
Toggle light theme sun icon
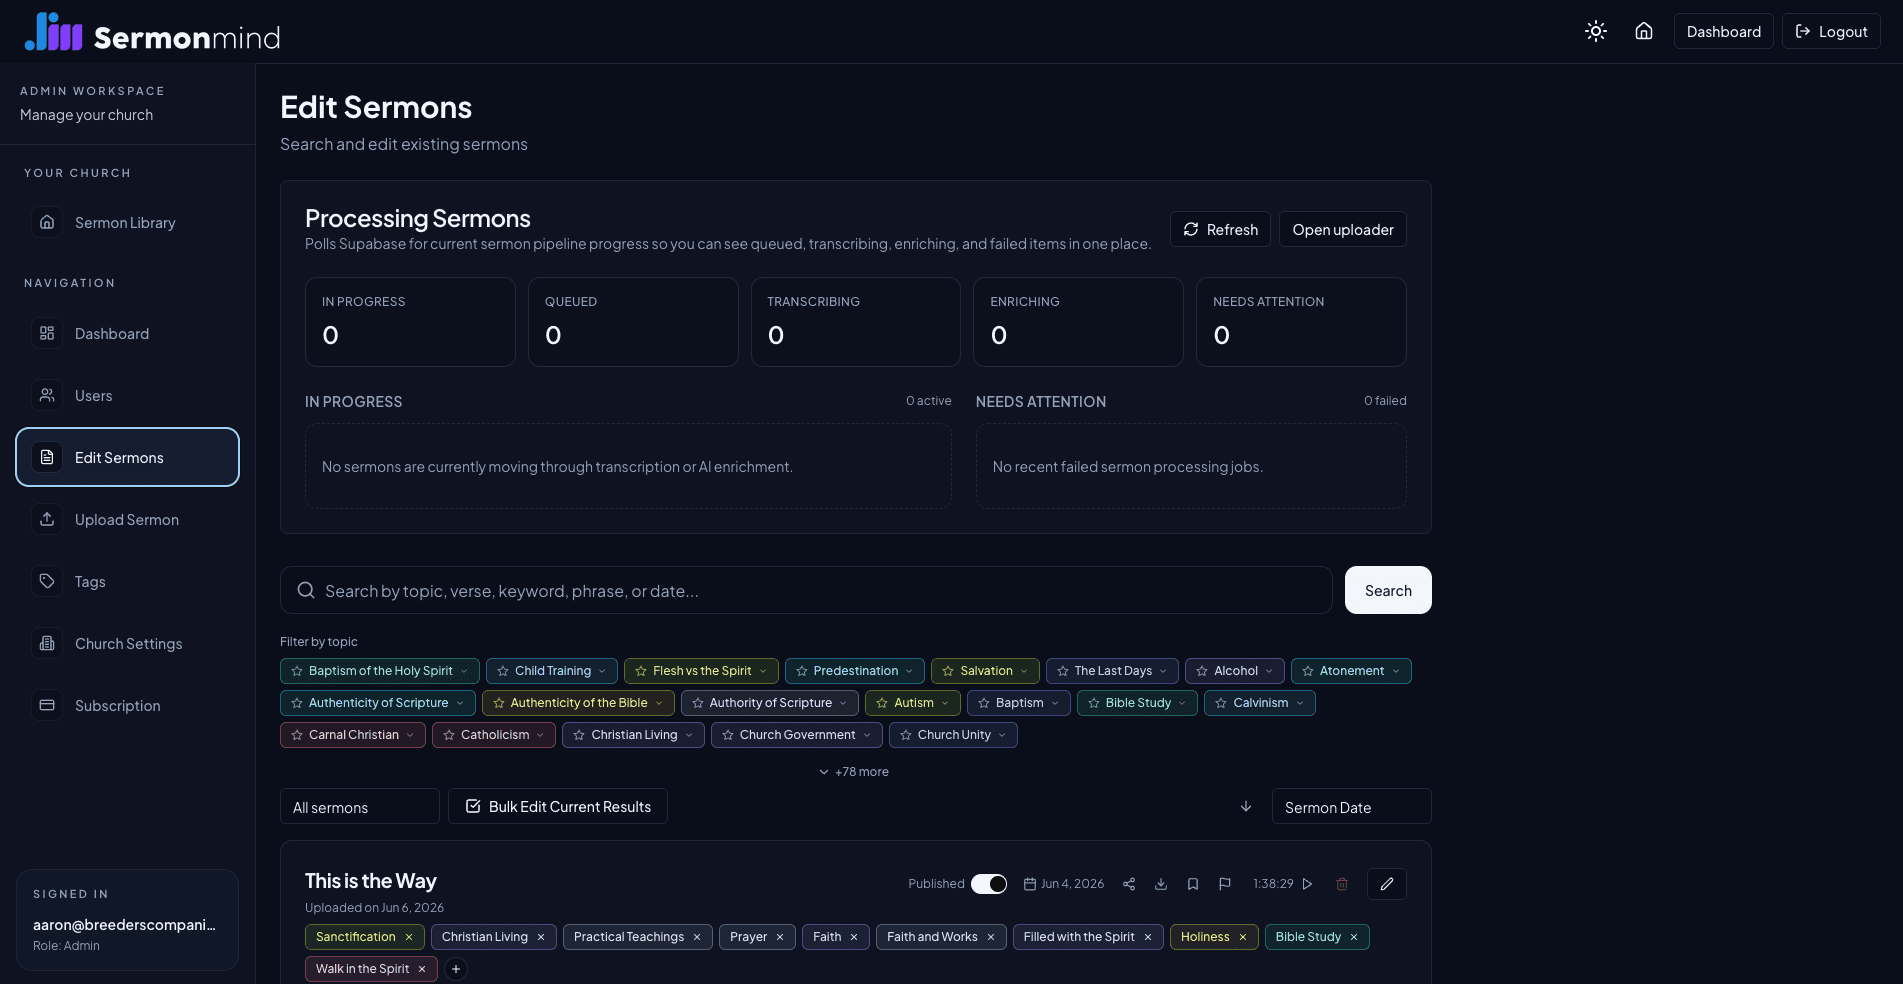pyautogui.click(x=1596, y=31)
